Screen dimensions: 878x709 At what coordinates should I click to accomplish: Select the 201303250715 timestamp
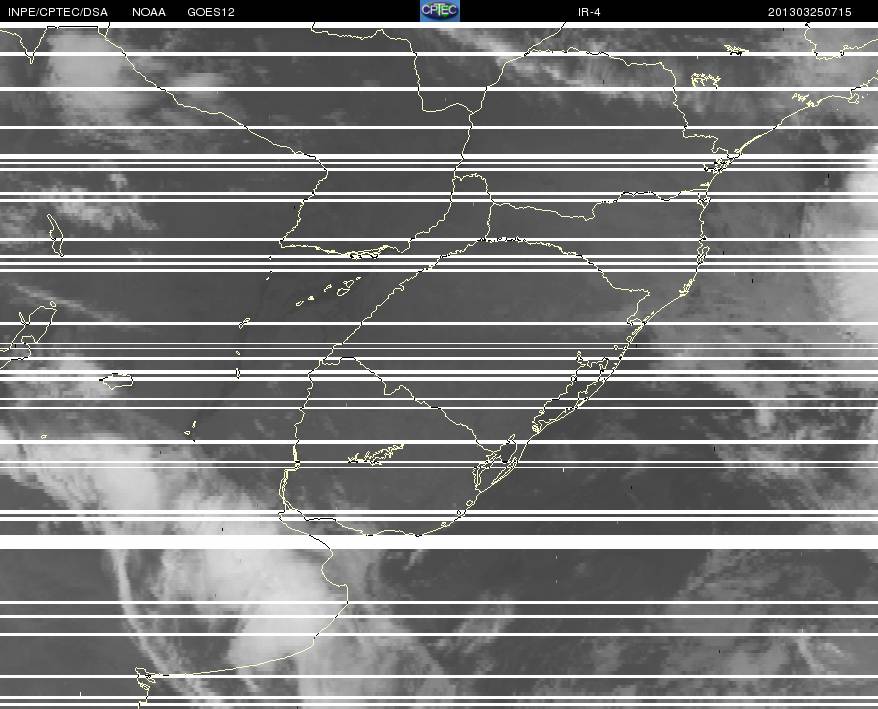point(810,12)
